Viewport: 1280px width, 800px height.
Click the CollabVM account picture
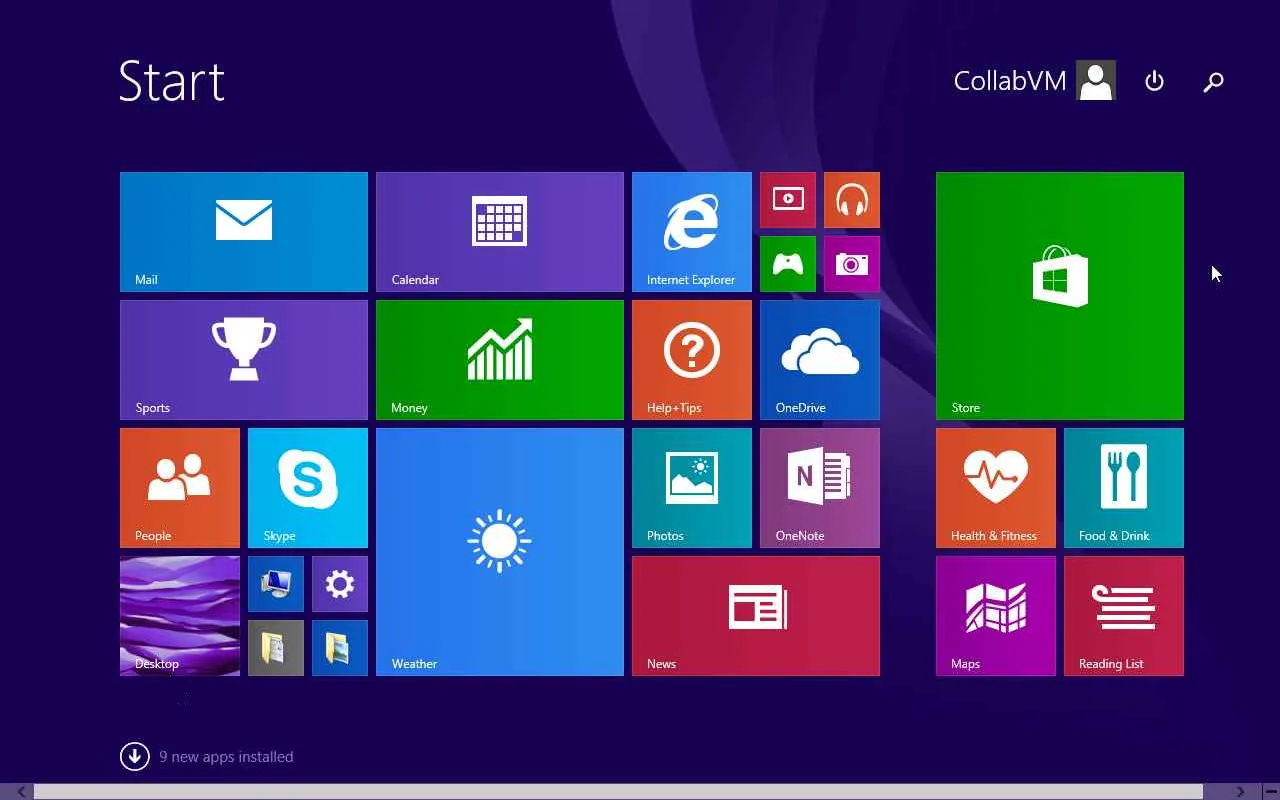(x=1096, y=81)
